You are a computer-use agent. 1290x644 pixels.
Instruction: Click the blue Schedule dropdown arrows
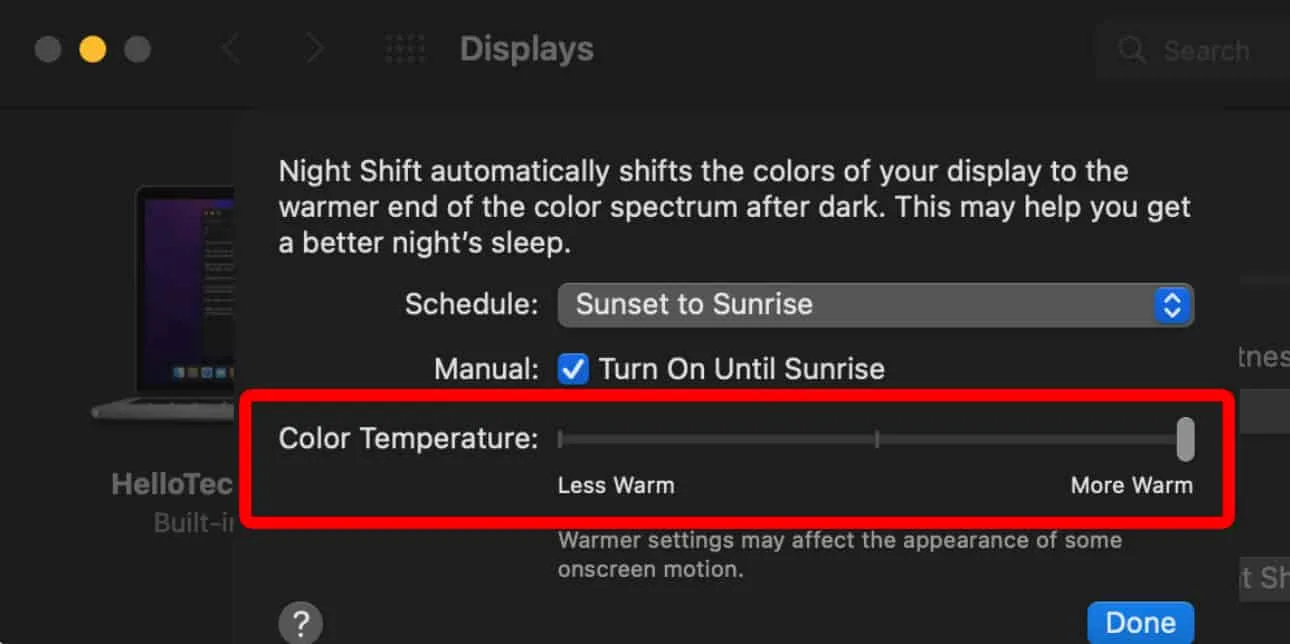coord(1173,304)
